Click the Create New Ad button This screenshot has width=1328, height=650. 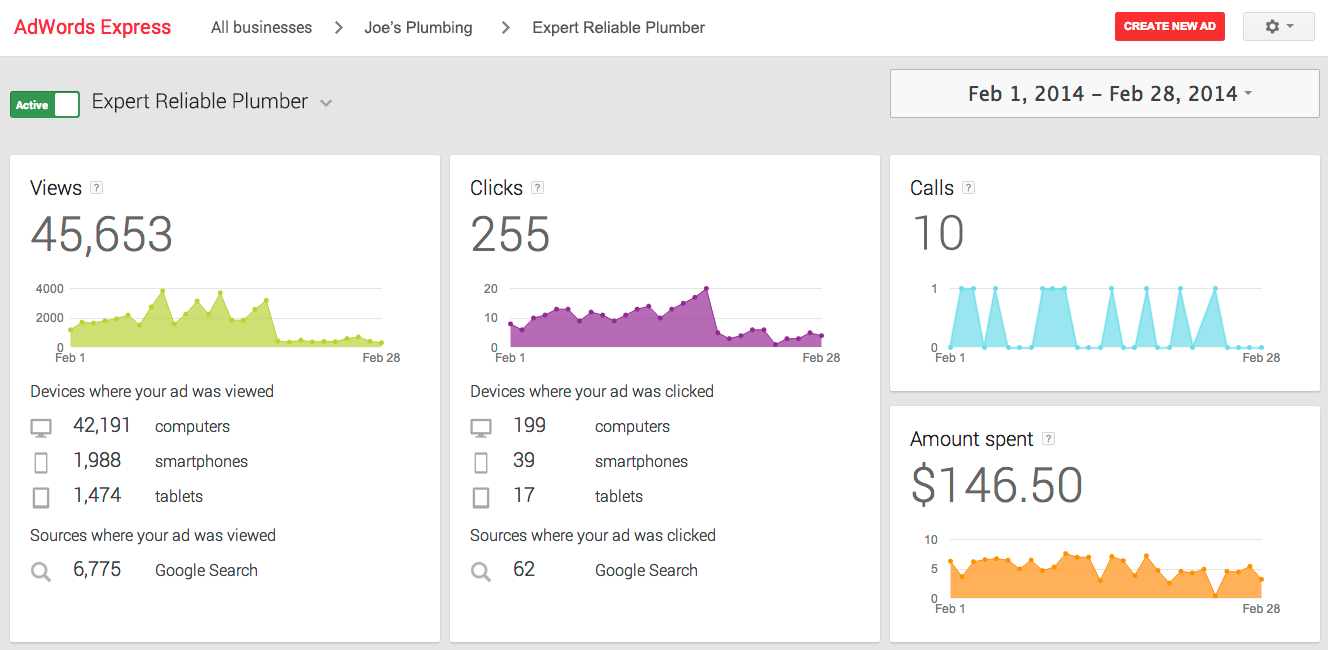coord(1169,27)
